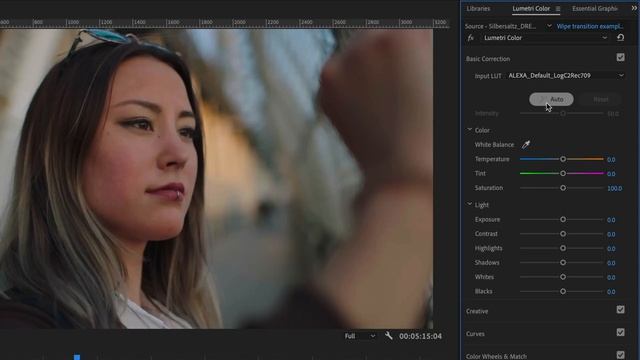Click the White Balance eyedropper icon
This screenshot has width=640, height=360.
point(526,144)
